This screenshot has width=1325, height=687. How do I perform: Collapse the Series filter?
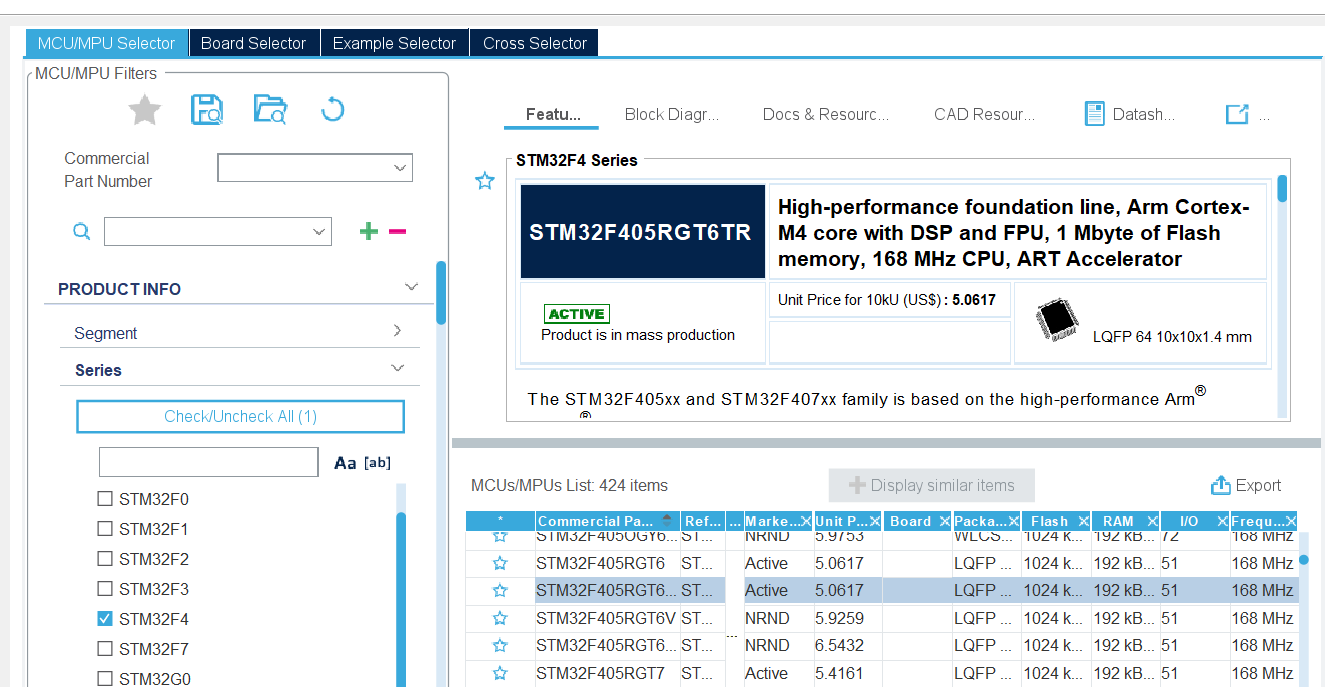(397, 368)
